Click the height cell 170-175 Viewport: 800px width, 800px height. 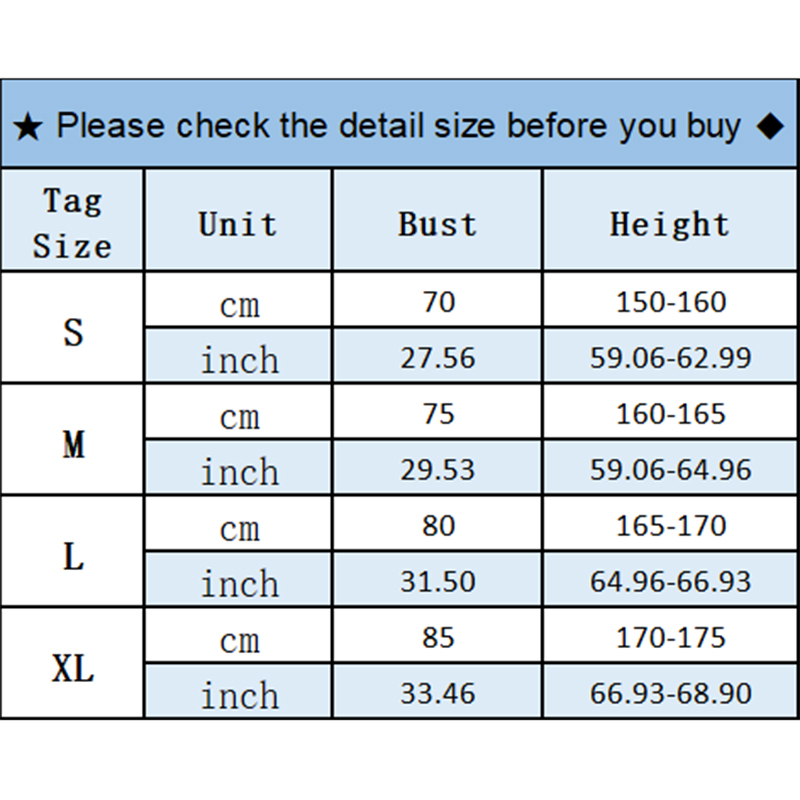tap(670, 637)
